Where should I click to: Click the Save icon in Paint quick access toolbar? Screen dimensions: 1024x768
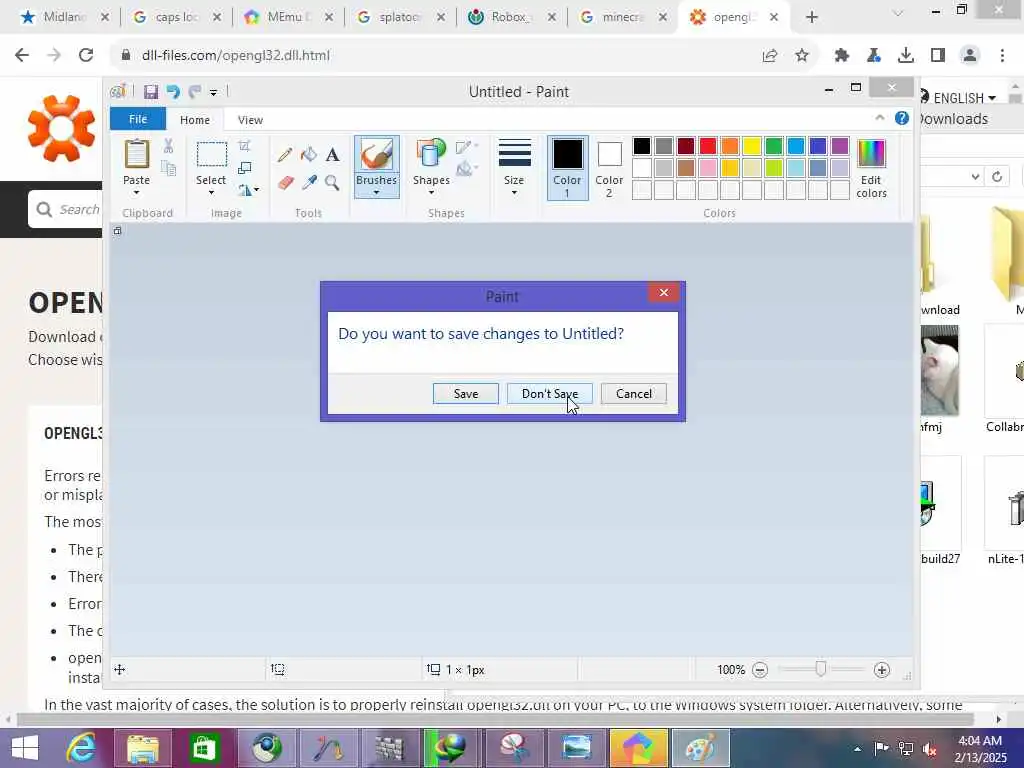tap(151, 92)
